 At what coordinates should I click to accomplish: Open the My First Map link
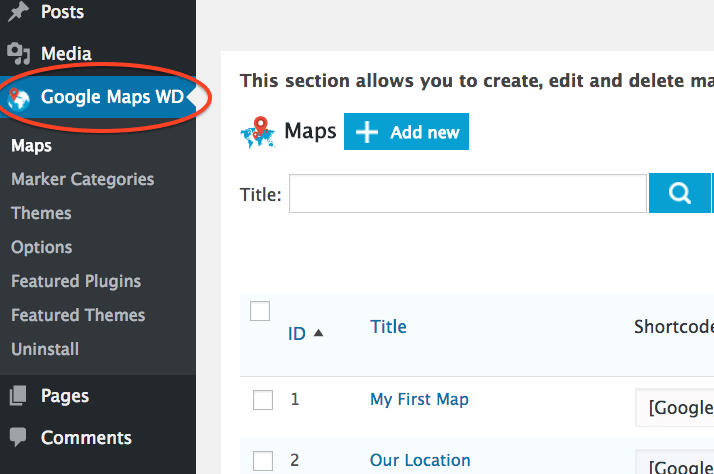419,399
